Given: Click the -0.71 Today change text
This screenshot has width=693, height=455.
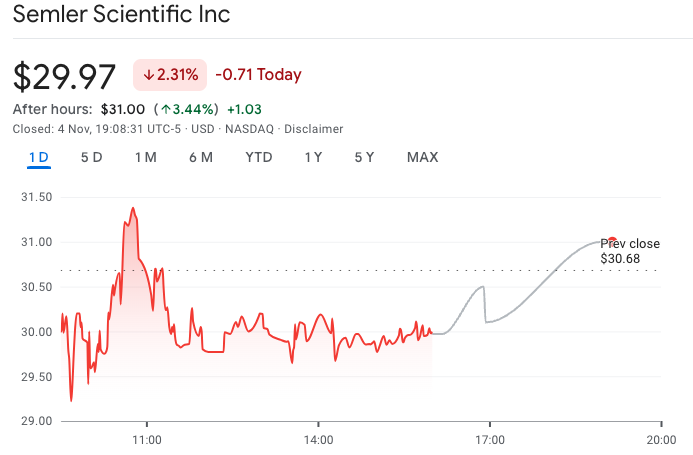Looking at the screenshot, I should [258, 75].
